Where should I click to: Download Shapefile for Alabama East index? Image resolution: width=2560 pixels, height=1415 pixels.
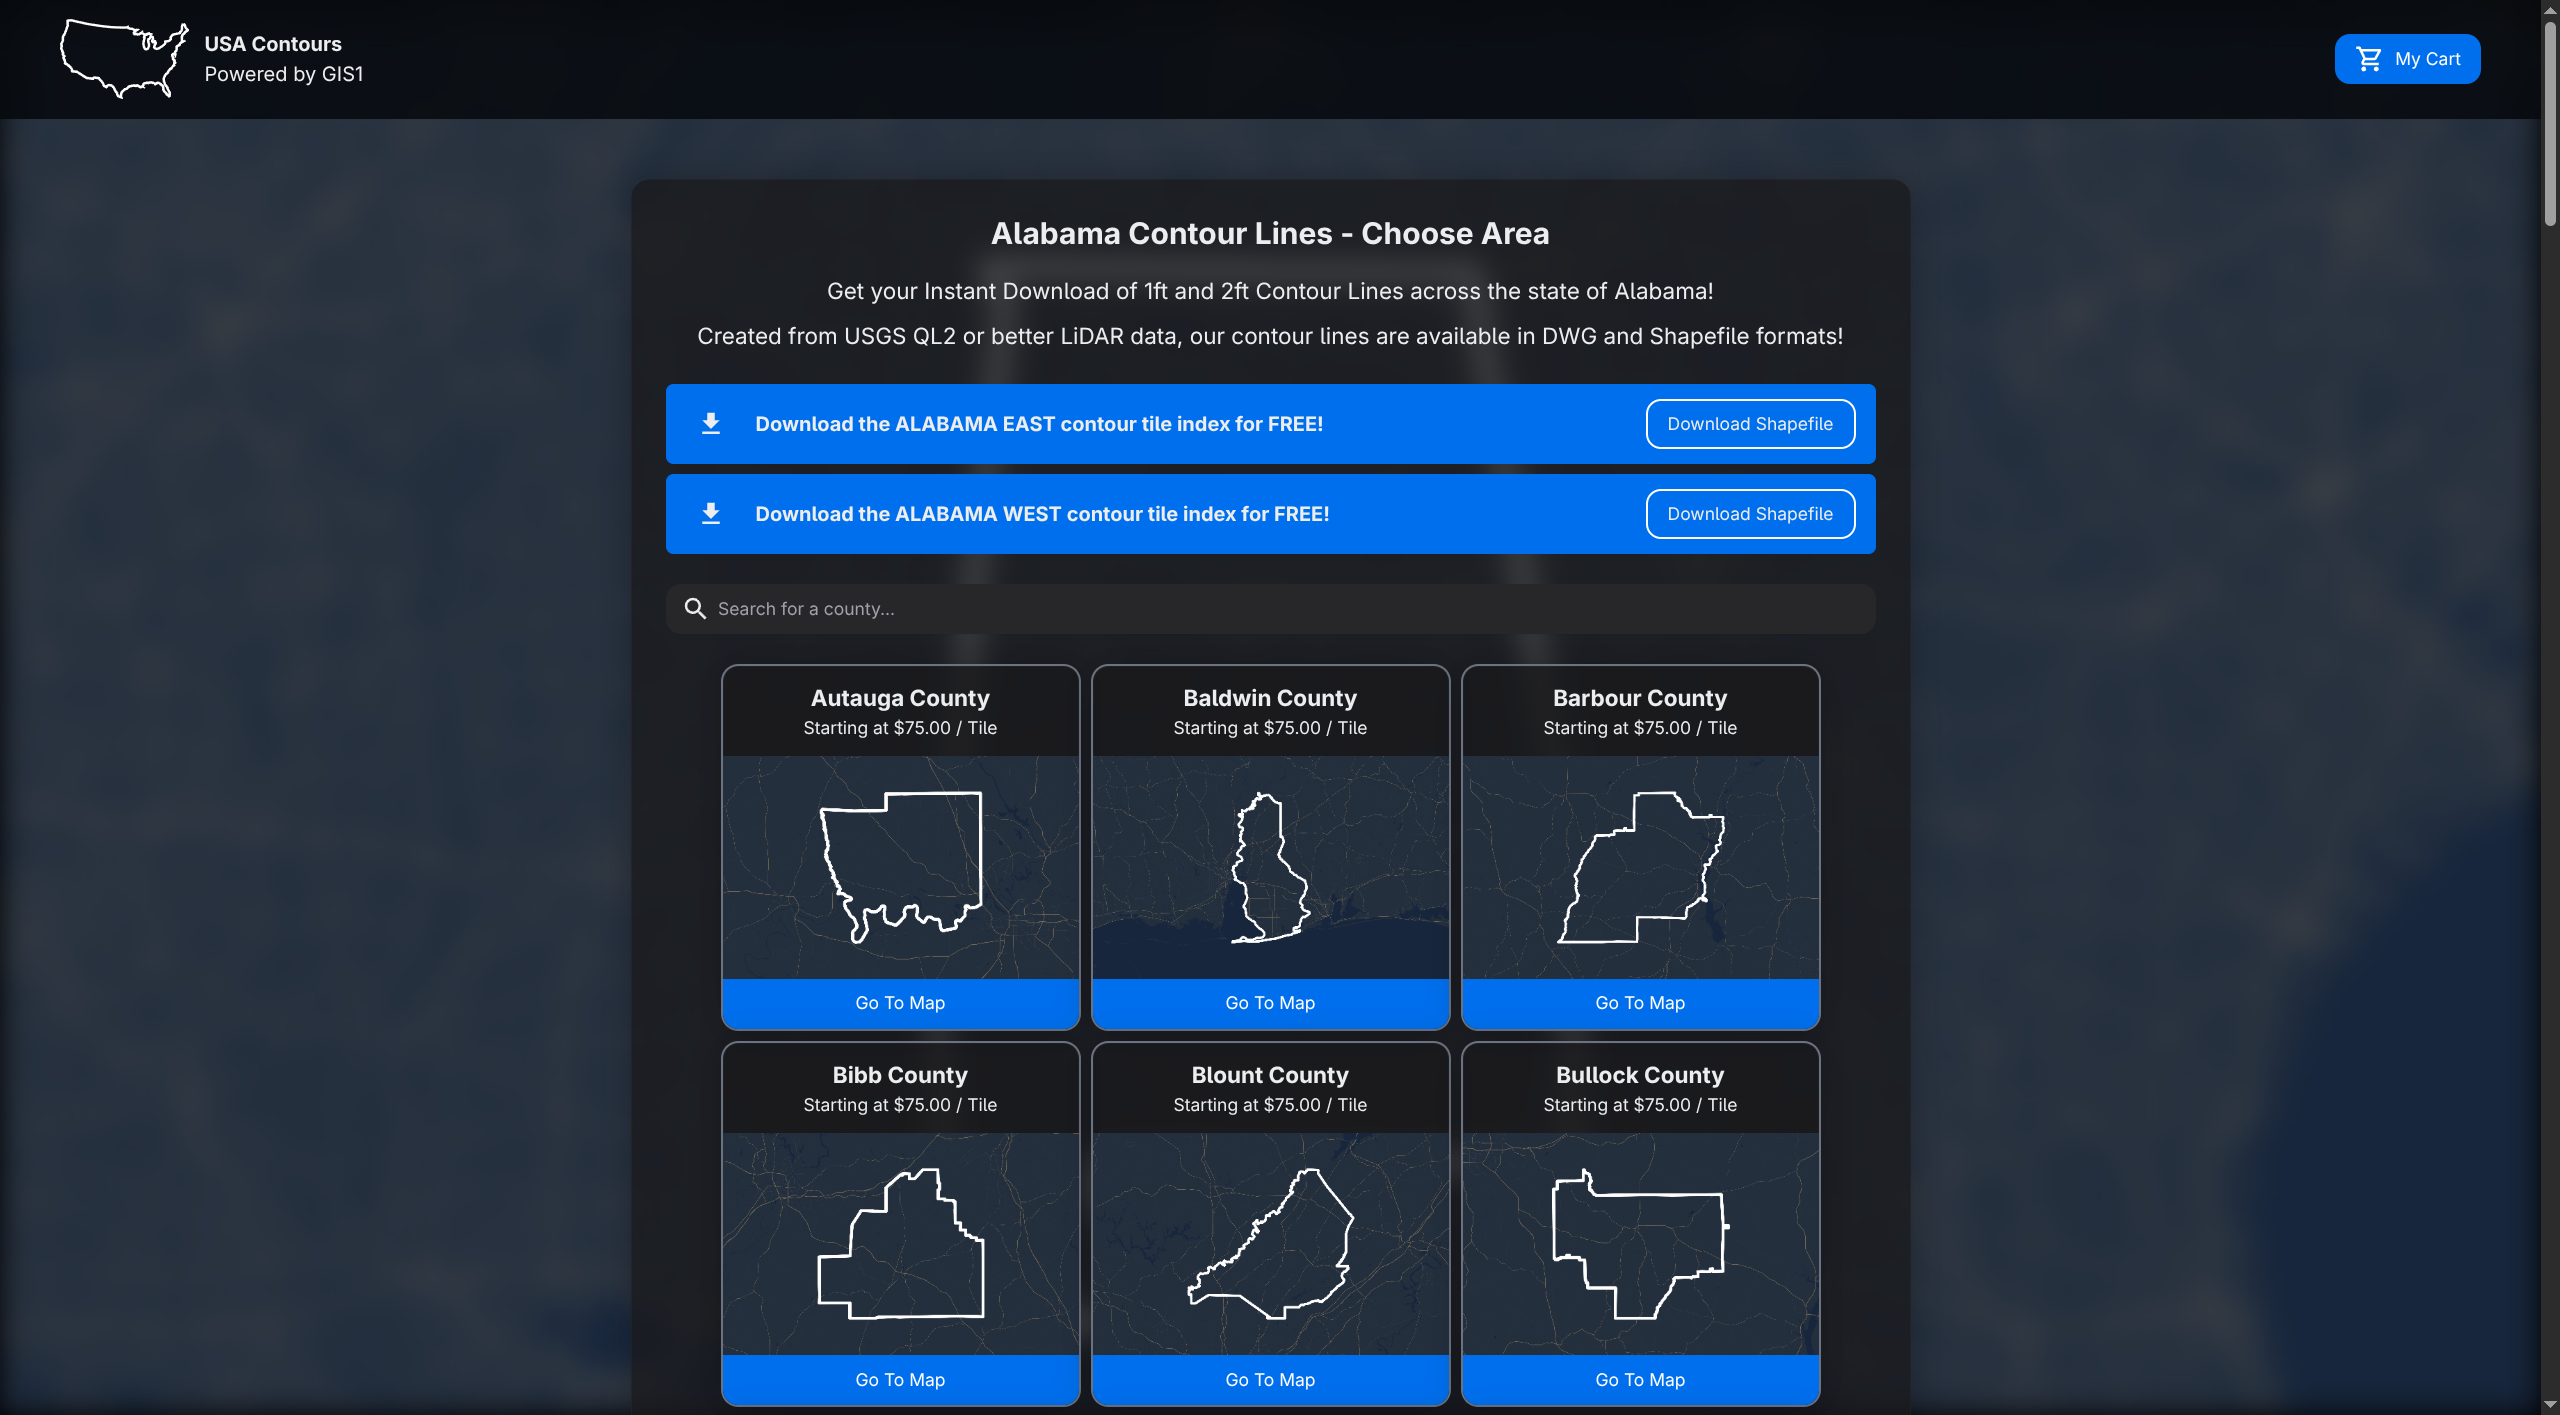click(x=1749, y=424)
